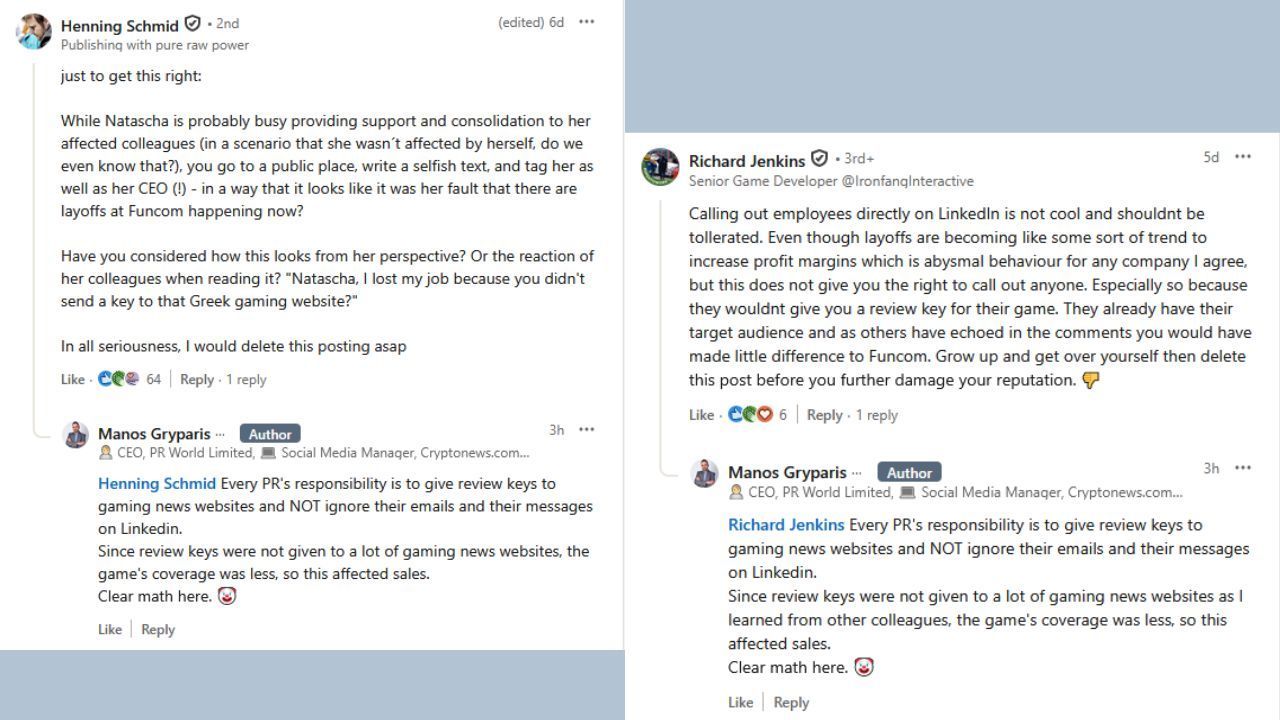Like Henning Schmid's comment
Viewport: 1280px width, 720px height.
(x=72, y=379)
